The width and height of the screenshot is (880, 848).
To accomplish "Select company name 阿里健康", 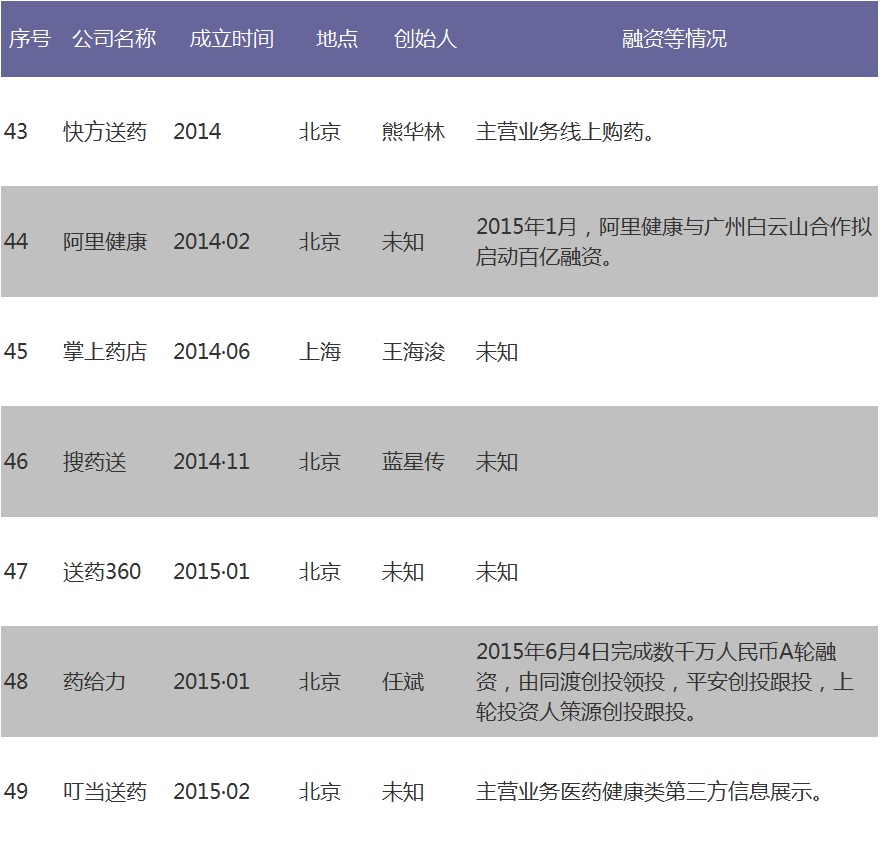I will (105, 242).
